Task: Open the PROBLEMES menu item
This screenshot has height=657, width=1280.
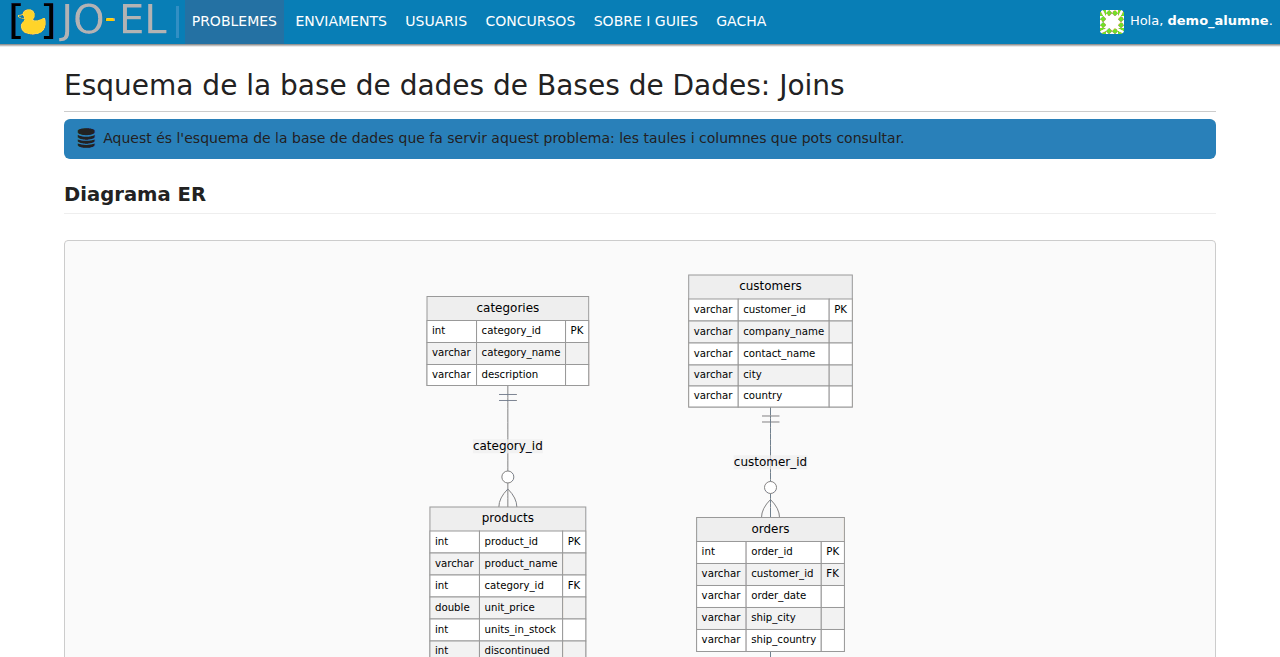Action: pos(234,21)
